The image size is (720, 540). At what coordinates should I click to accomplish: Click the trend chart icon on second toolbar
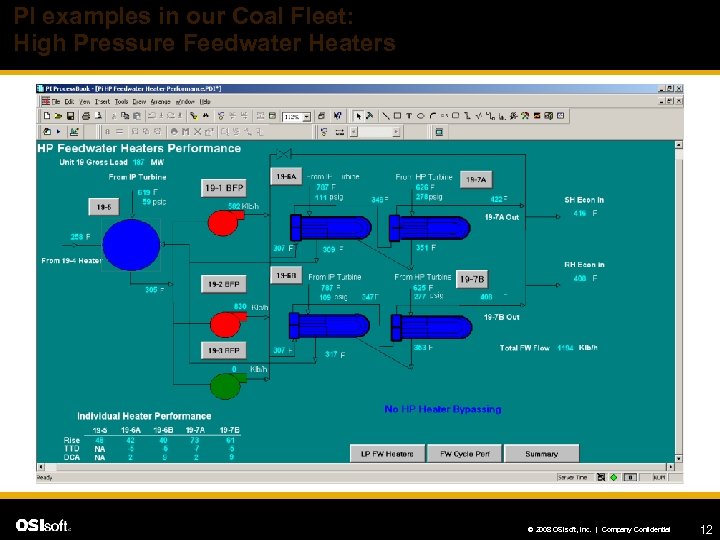pos(73,132)
